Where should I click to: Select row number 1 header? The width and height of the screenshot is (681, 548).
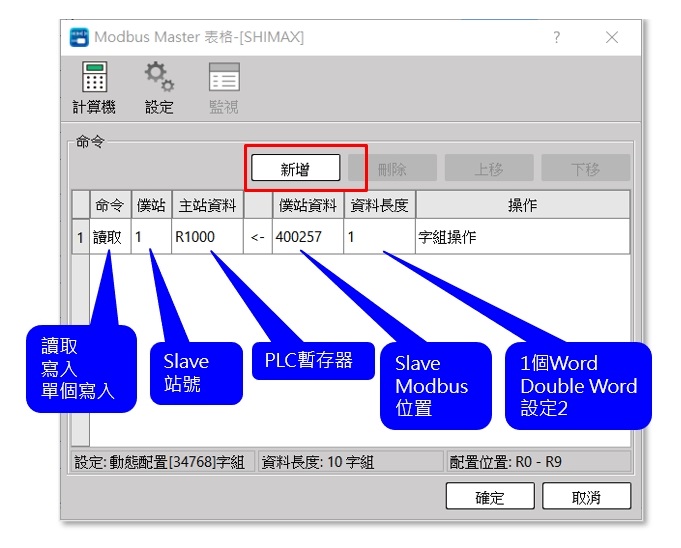(x=80, y=237)
